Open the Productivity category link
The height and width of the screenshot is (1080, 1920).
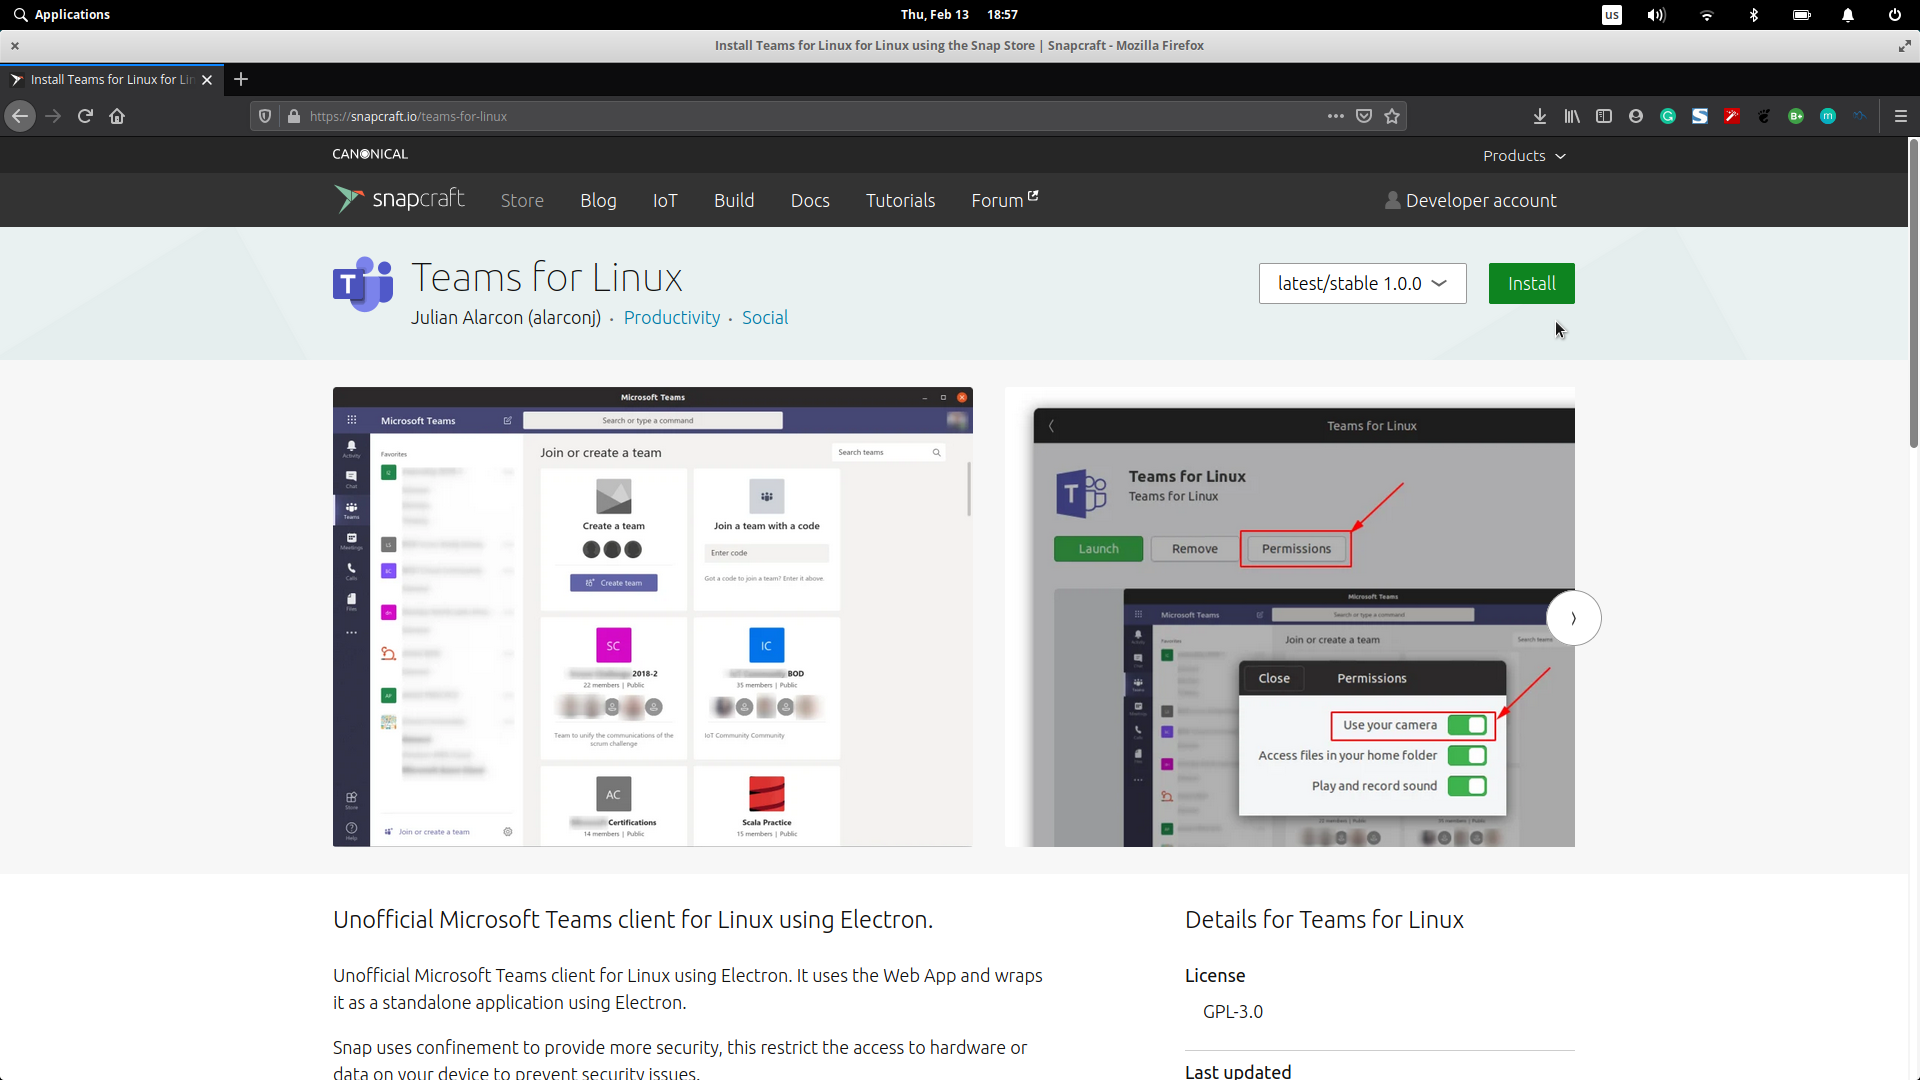(x=672, y=318)
